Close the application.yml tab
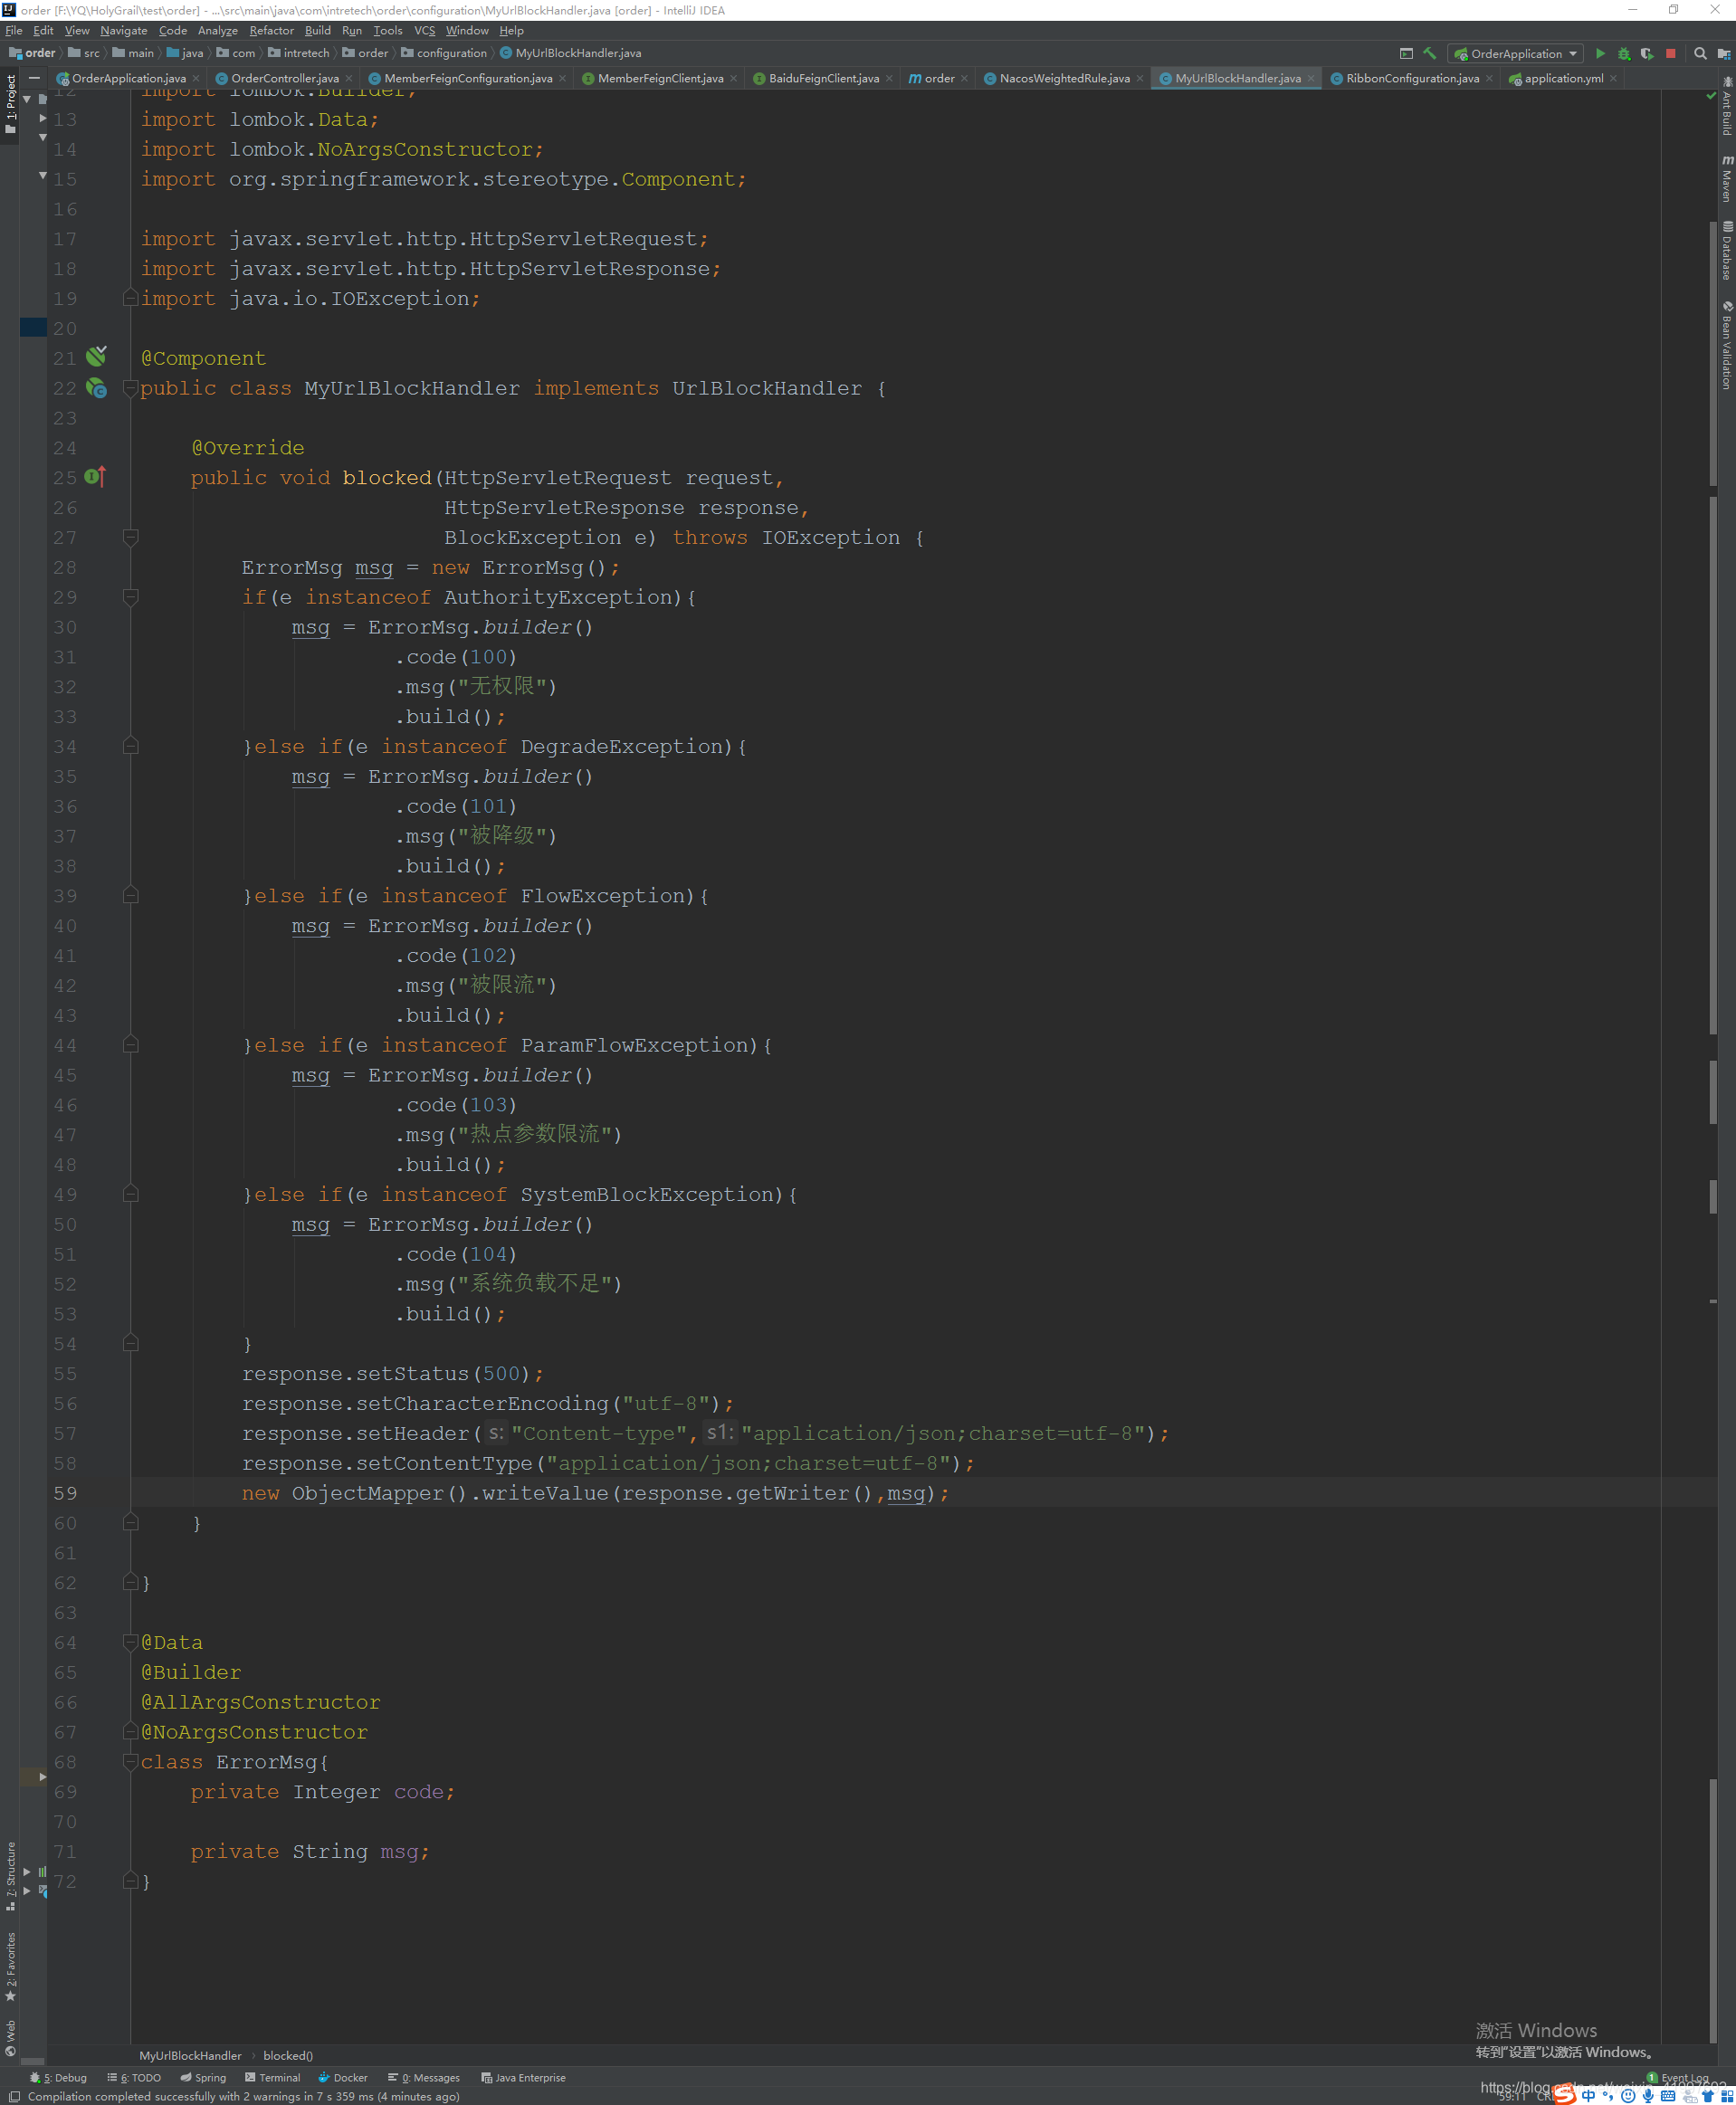This screenshot has width=1736, height=2105. (1613, 78)
